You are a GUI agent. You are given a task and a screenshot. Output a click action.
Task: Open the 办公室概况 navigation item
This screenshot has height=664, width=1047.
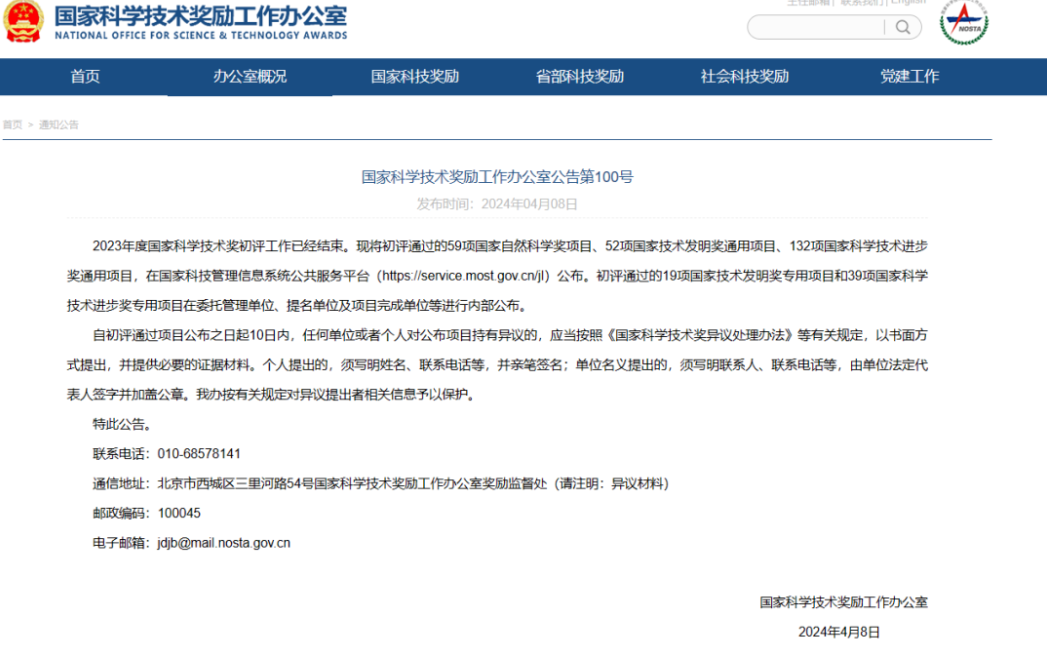tap(250, 76)
